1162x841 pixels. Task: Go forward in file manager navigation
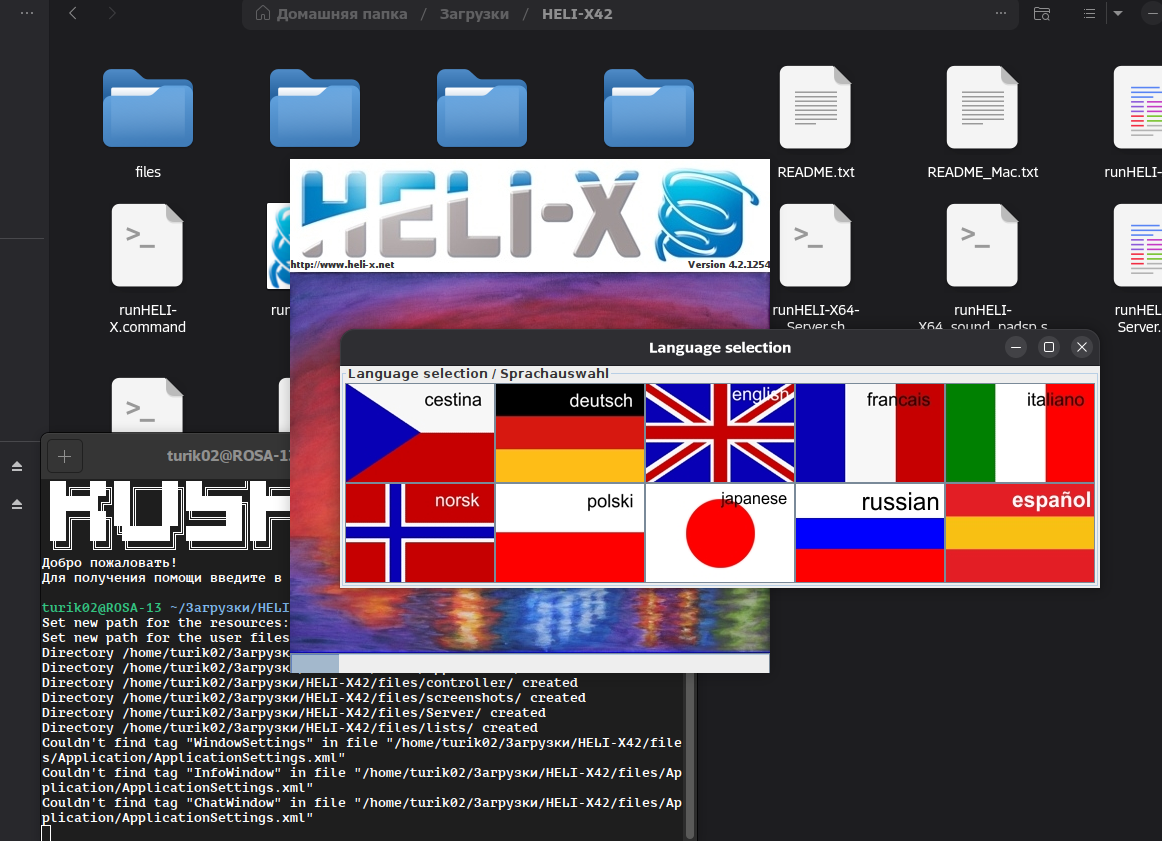[x=111, y=13]
